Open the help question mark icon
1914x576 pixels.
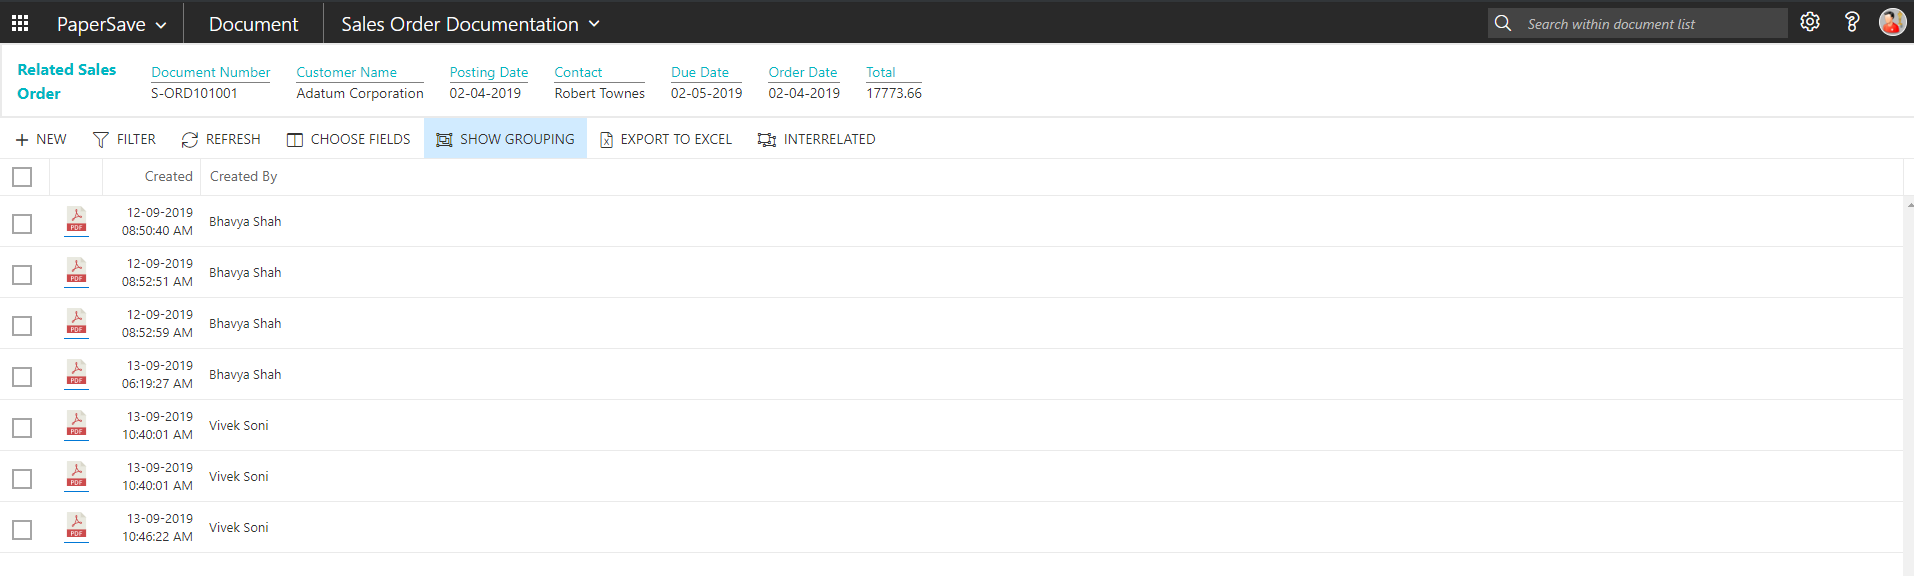1851,22
